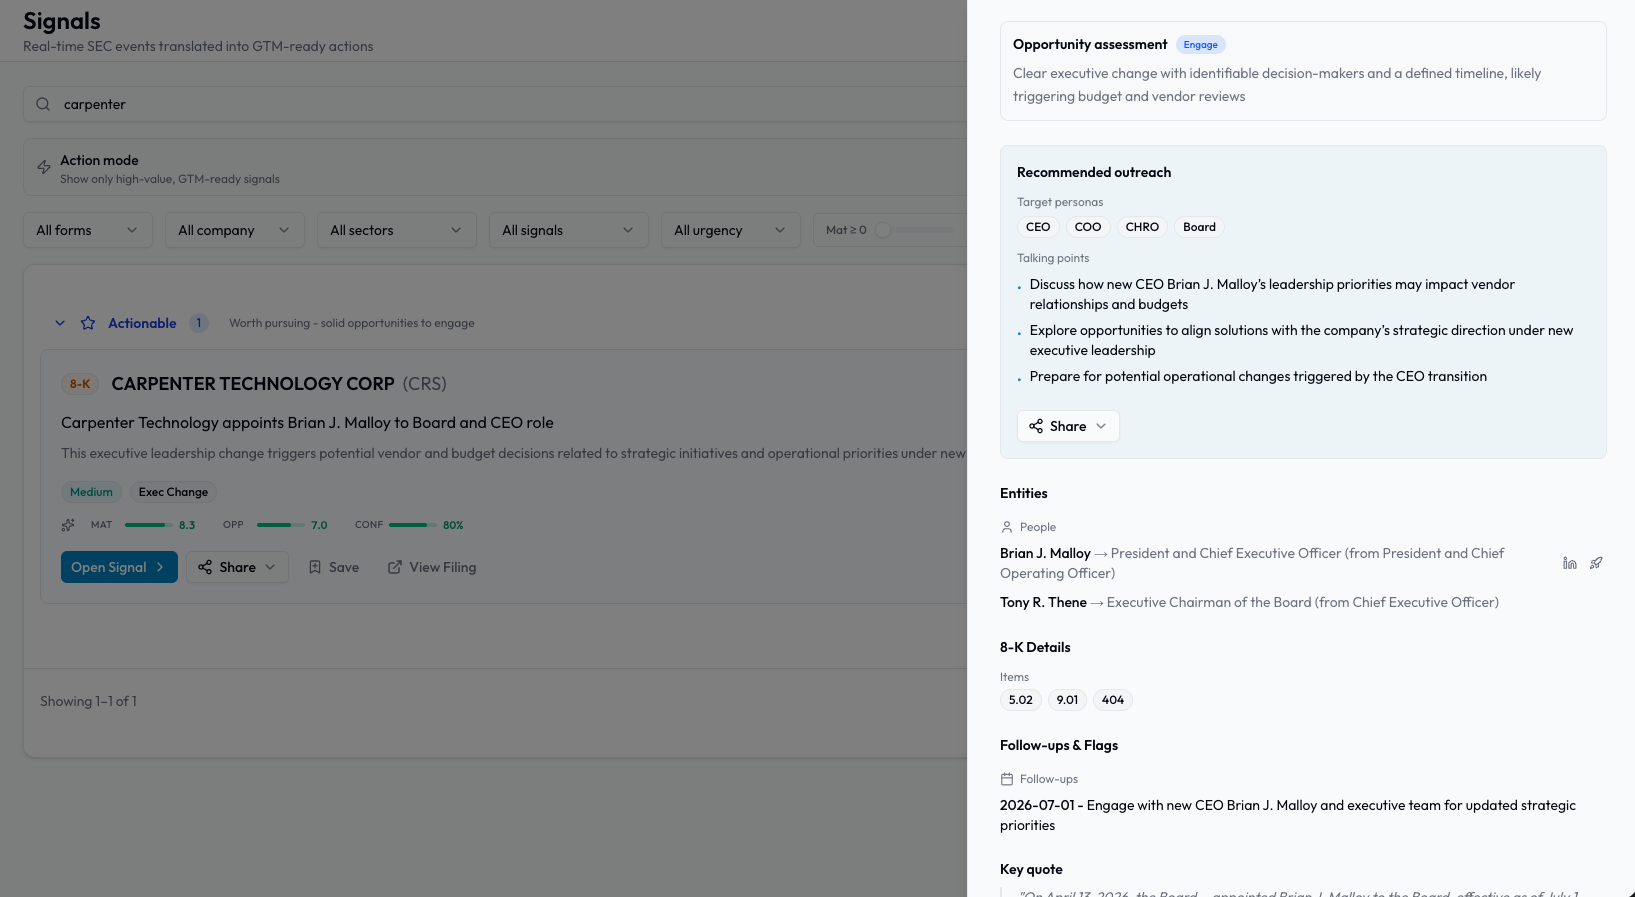Click the 8-K form badge

point(80,384)
